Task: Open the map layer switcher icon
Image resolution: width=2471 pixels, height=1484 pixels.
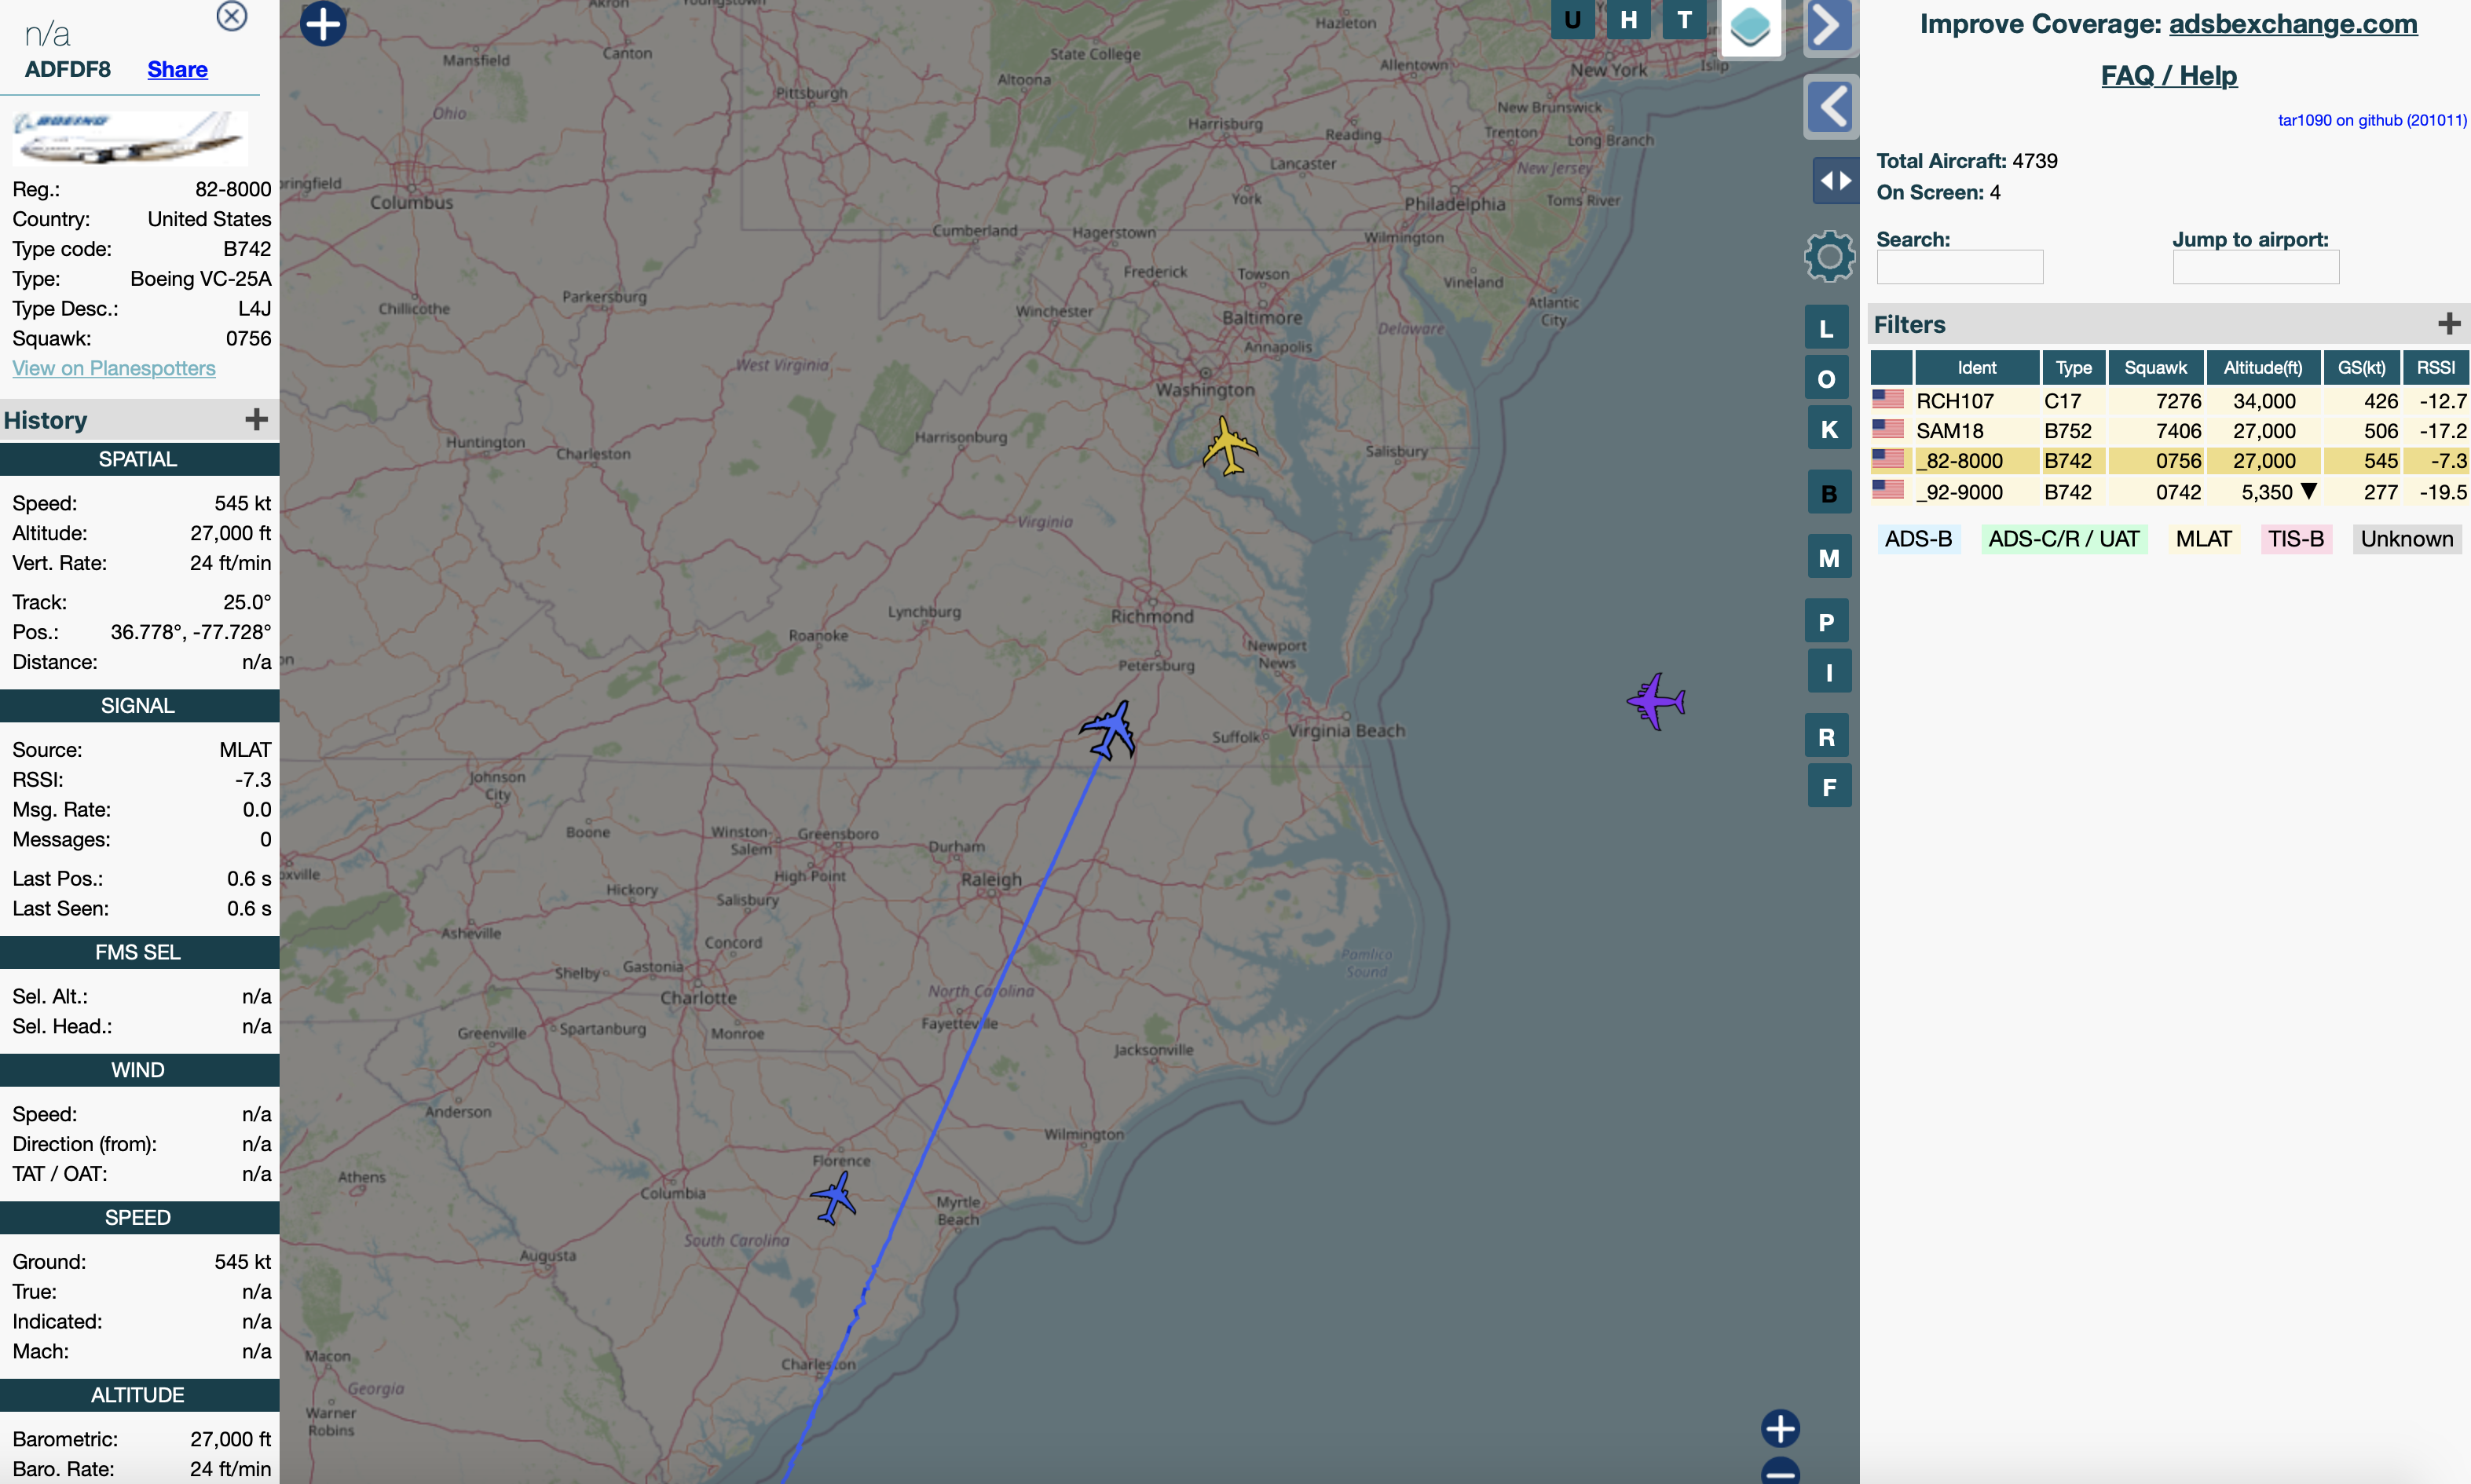Action: tap(1750, 27)
